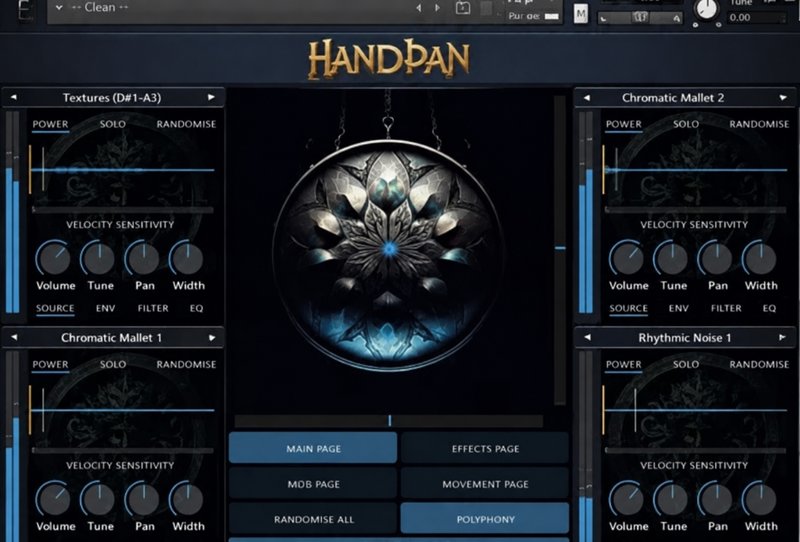Select next preset arrow in Kontakt header

pos(437,8)
